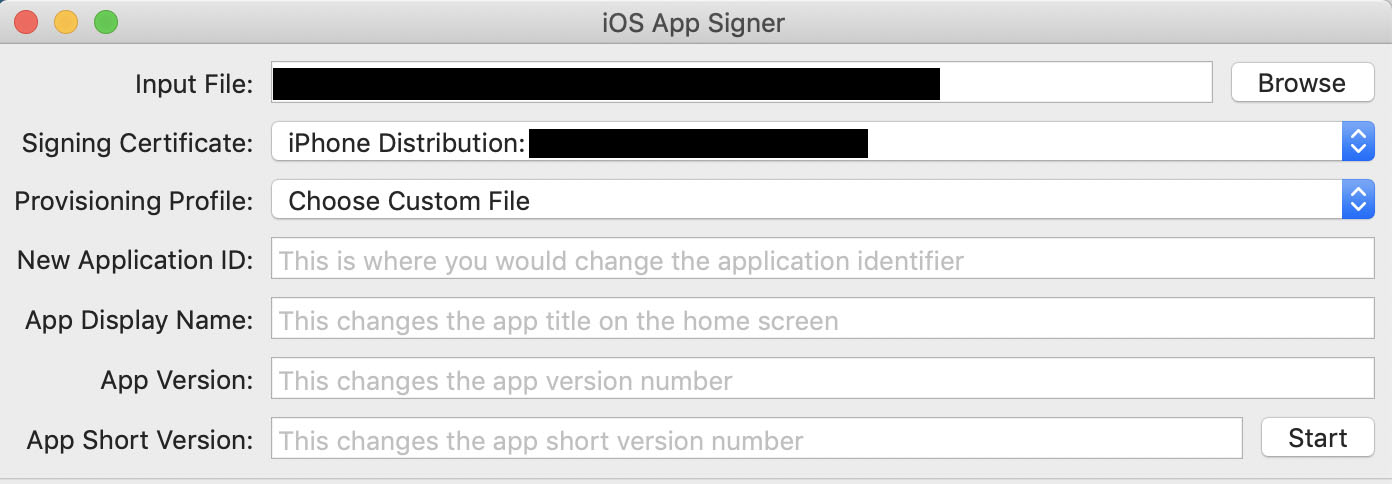Focus the New Application ID field
This screenshot has width=1392, height=484.
(x=823, y=260)
